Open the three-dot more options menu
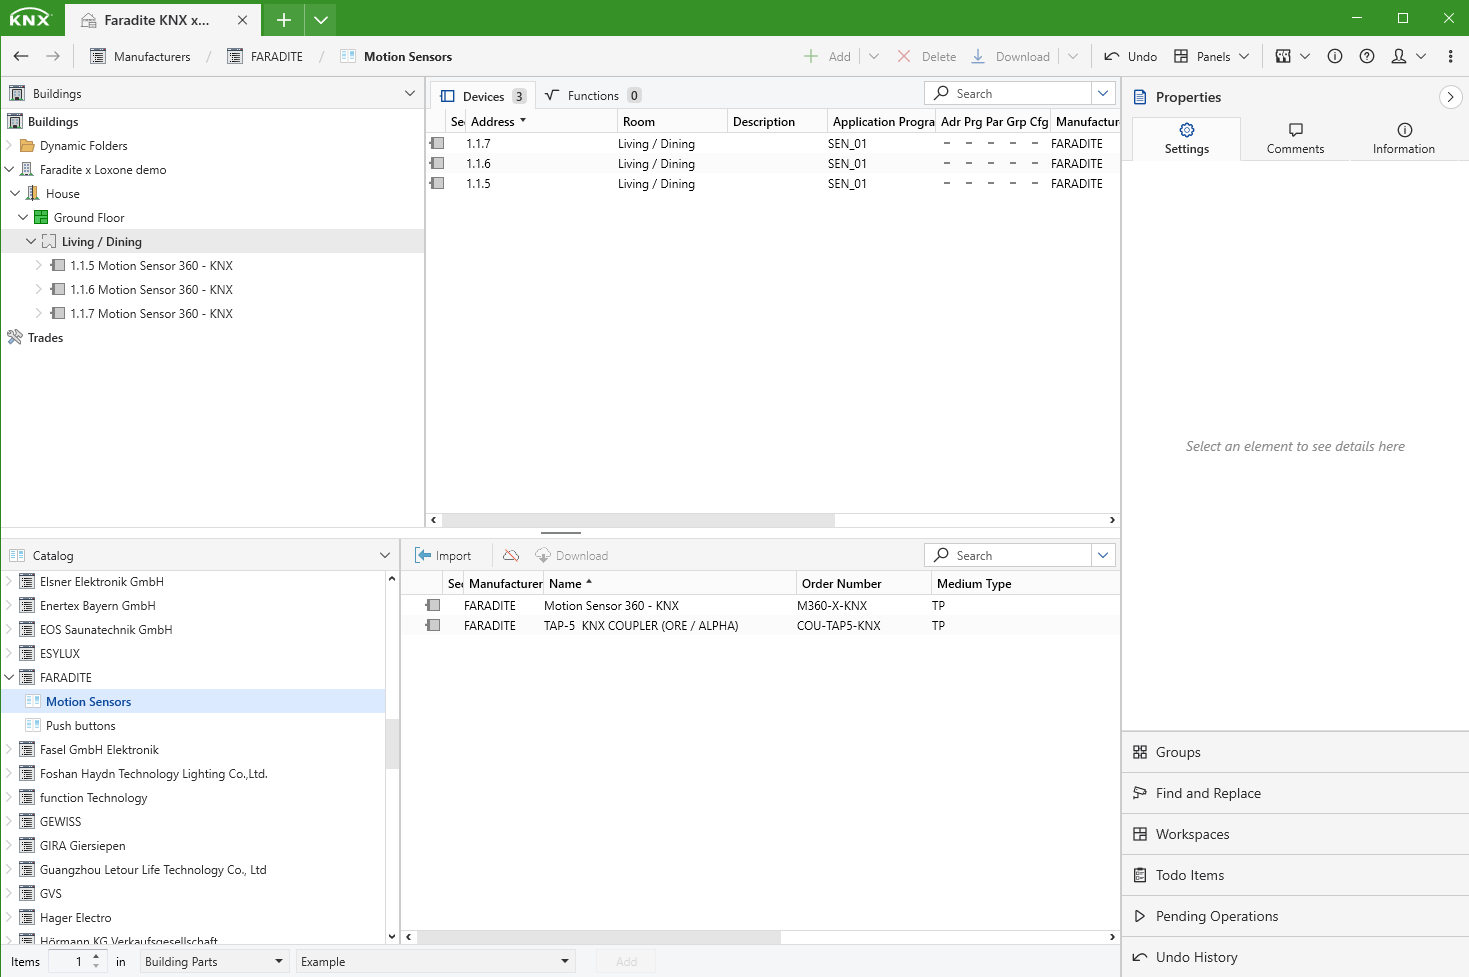Screen dimensions: 1469x977 pos(1451,56)
